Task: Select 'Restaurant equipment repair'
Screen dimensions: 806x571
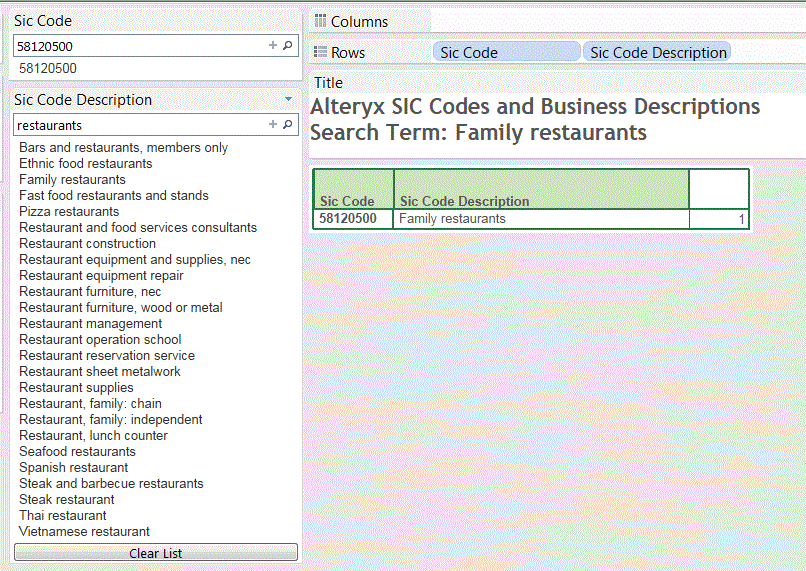Action: pyautogui.click(x=101, y=275)
